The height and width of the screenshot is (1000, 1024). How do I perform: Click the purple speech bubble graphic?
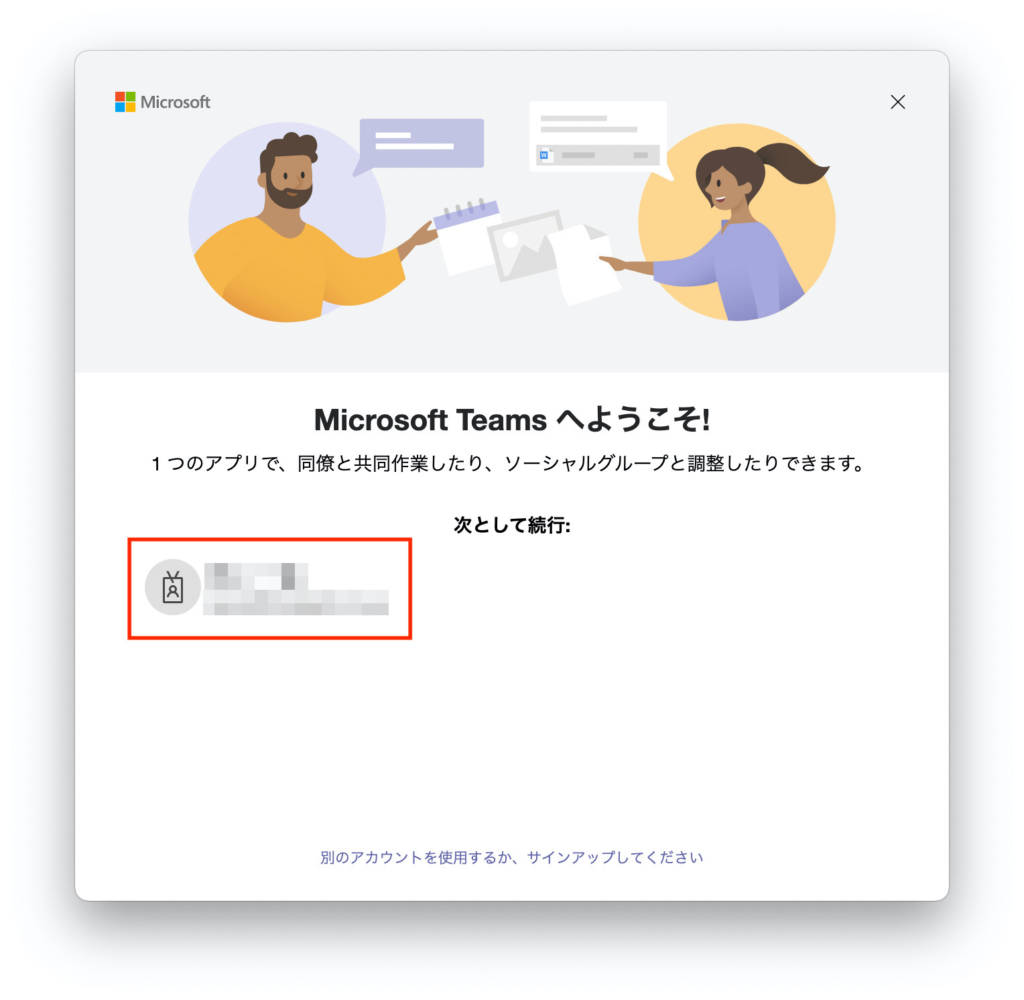pos(420,146)
